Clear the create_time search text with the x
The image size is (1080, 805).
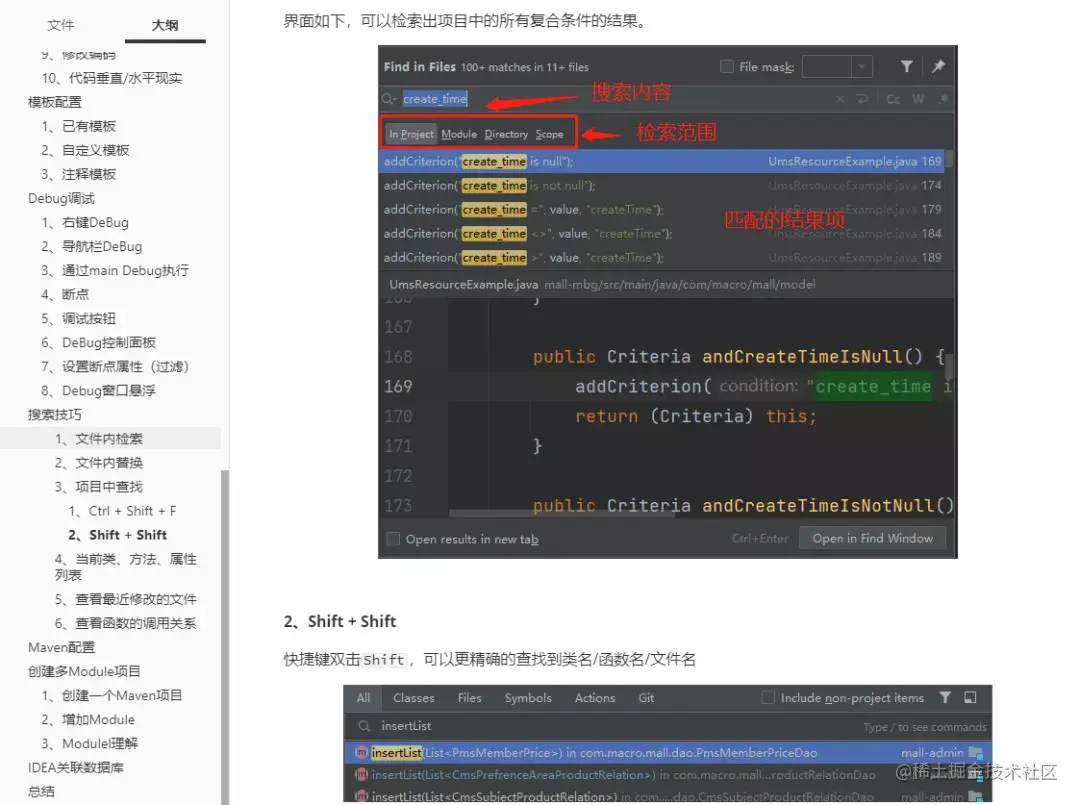pos(838,98)
